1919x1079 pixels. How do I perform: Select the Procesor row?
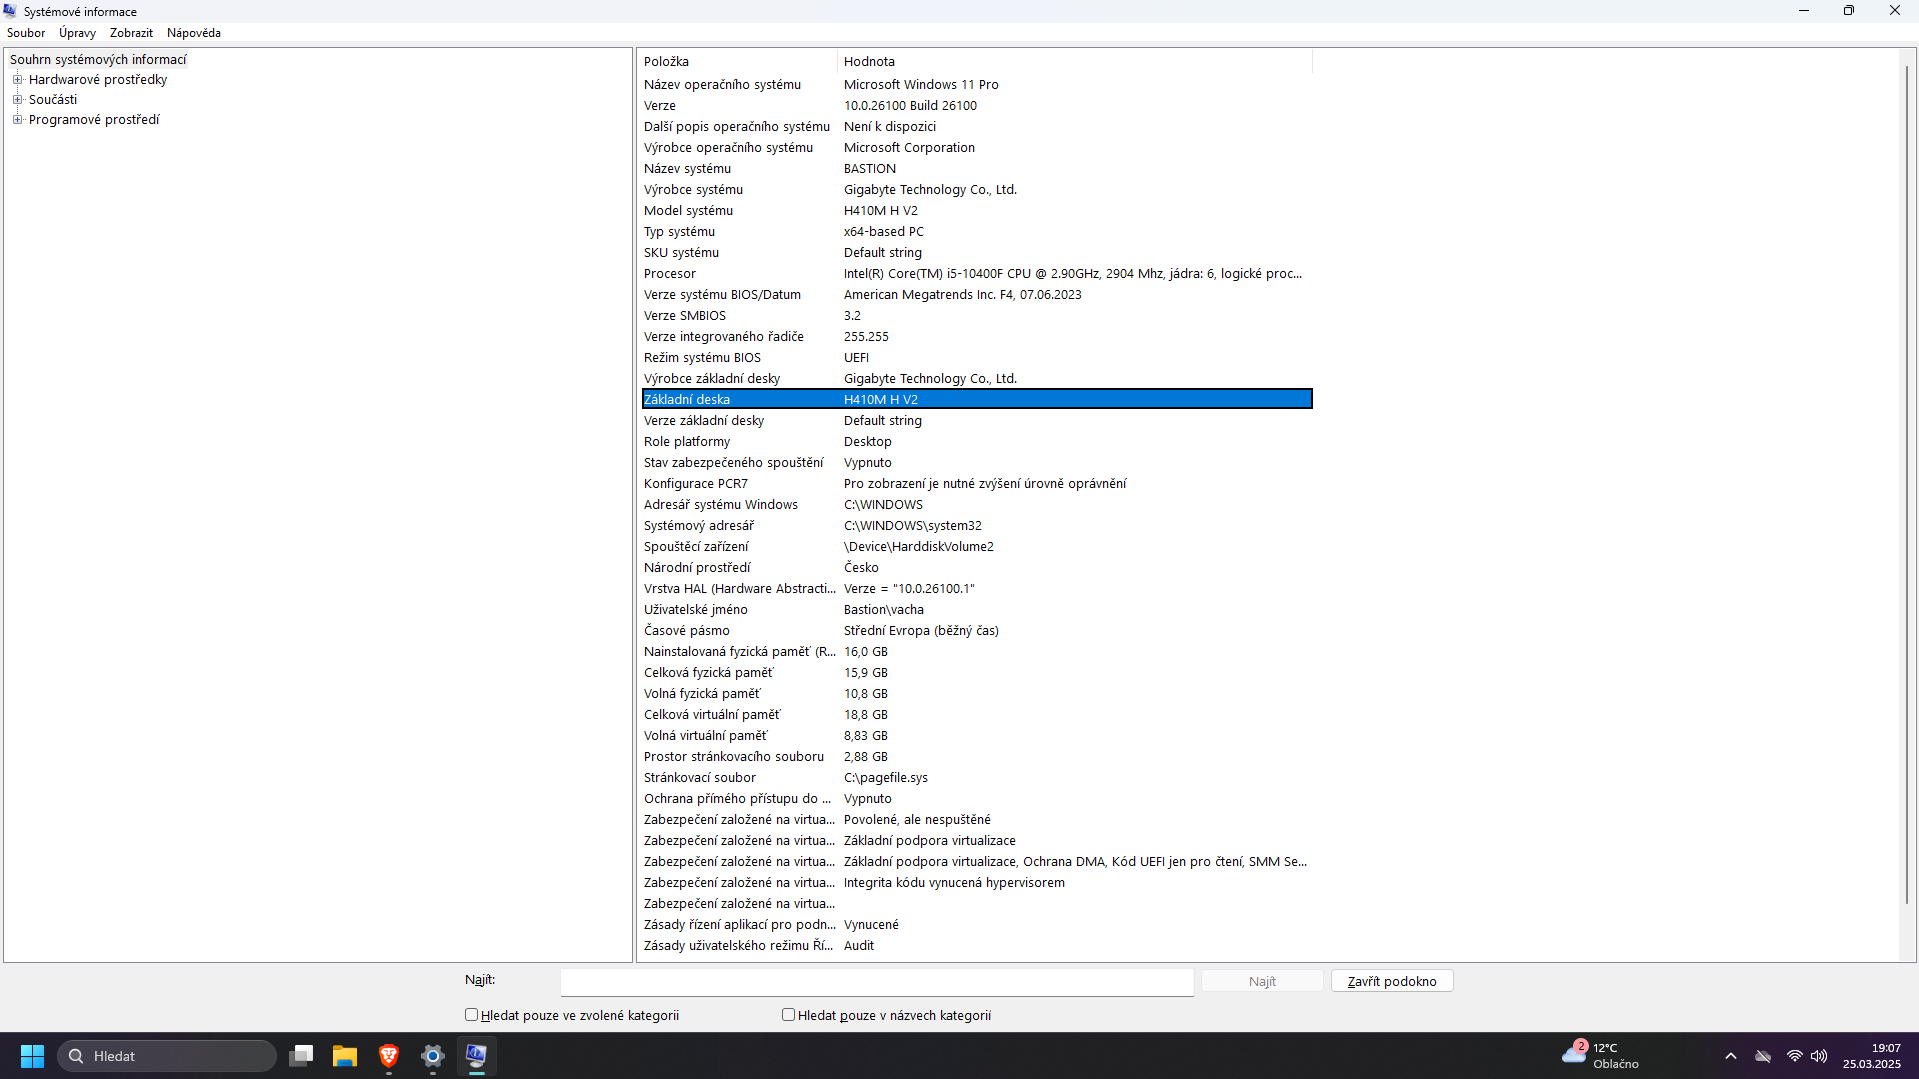pyautogui.click(x=977, y=274)
